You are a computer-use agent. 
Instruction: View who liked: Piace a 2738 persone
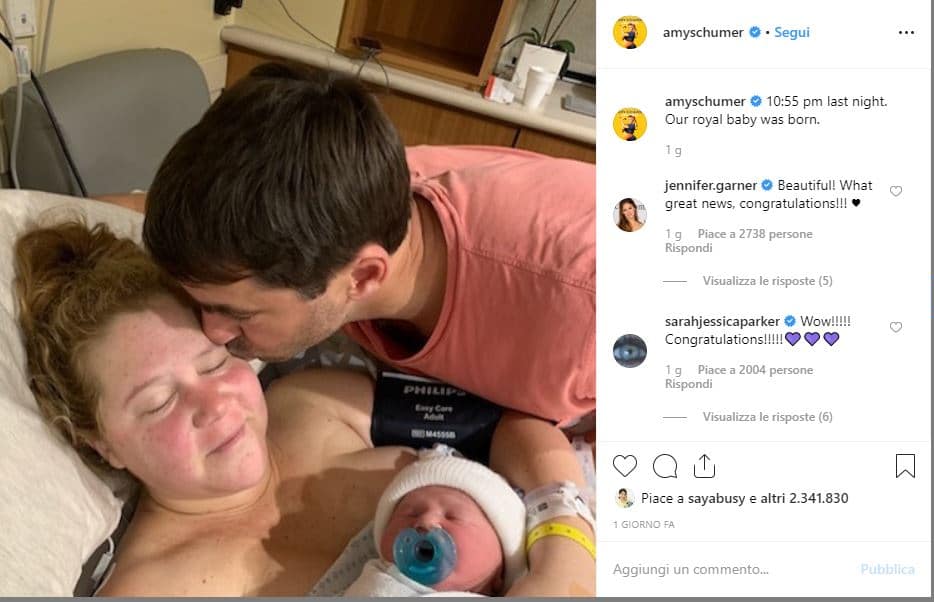[x=755, y=234]
